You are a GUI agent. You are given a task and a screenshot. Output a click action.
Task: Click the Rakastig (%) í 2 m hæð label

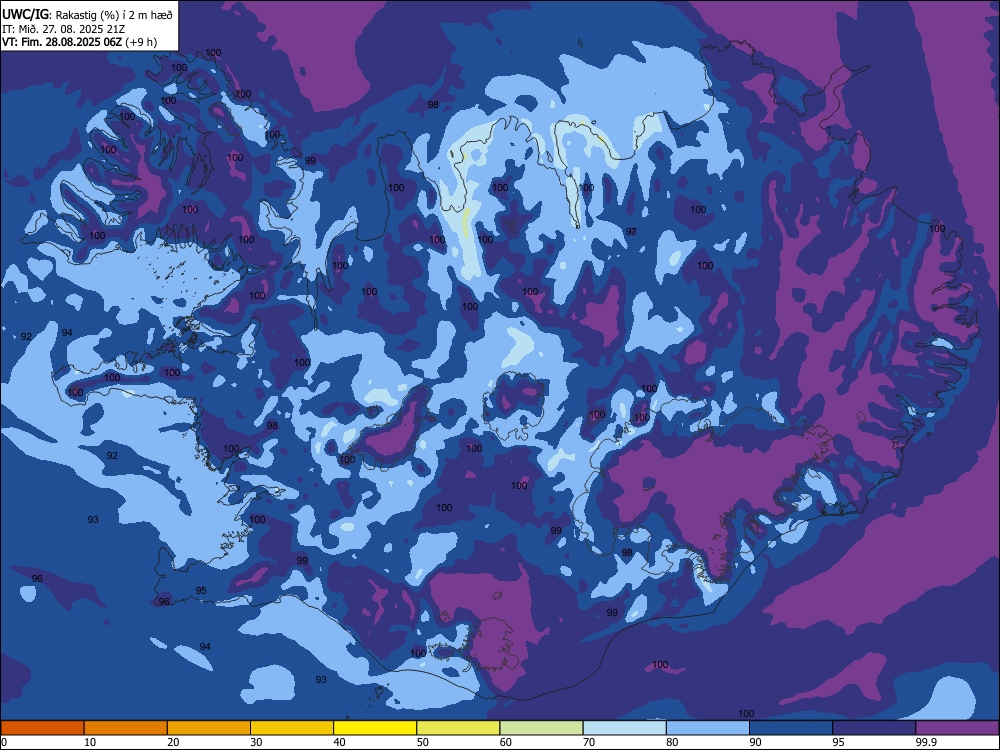coord(114,15)
